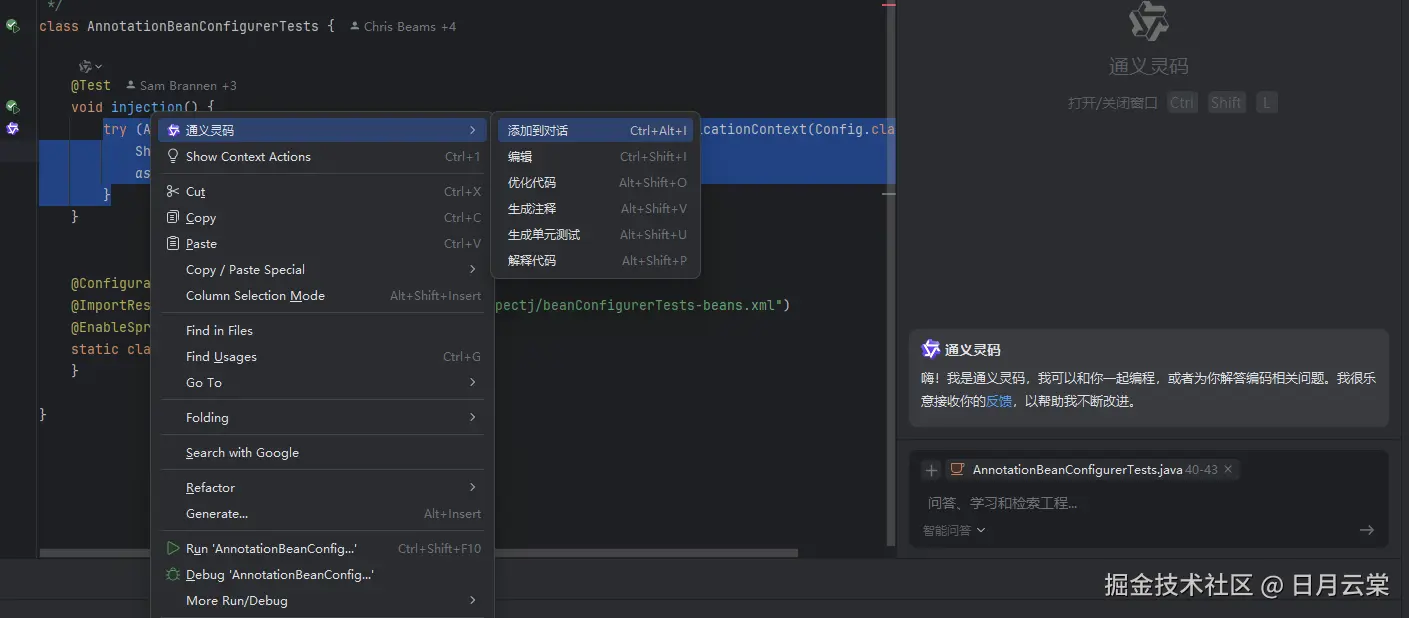Click the green Run triangle icon
Viewport: 1409px width, 618px height.
click(173, 548)
